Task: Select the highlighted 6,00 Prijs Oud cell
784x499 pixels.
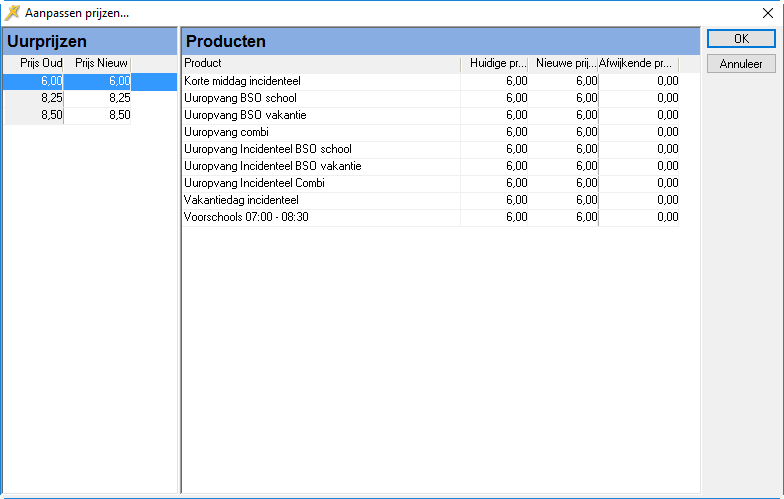Action: pos(35,81)
